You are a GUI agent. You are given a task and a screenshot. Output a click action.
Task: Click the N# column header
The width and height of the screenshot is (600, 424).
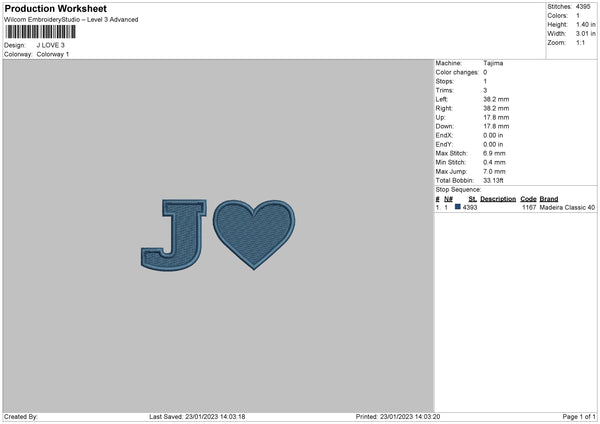pyautogui.click(x=449, y=198)
